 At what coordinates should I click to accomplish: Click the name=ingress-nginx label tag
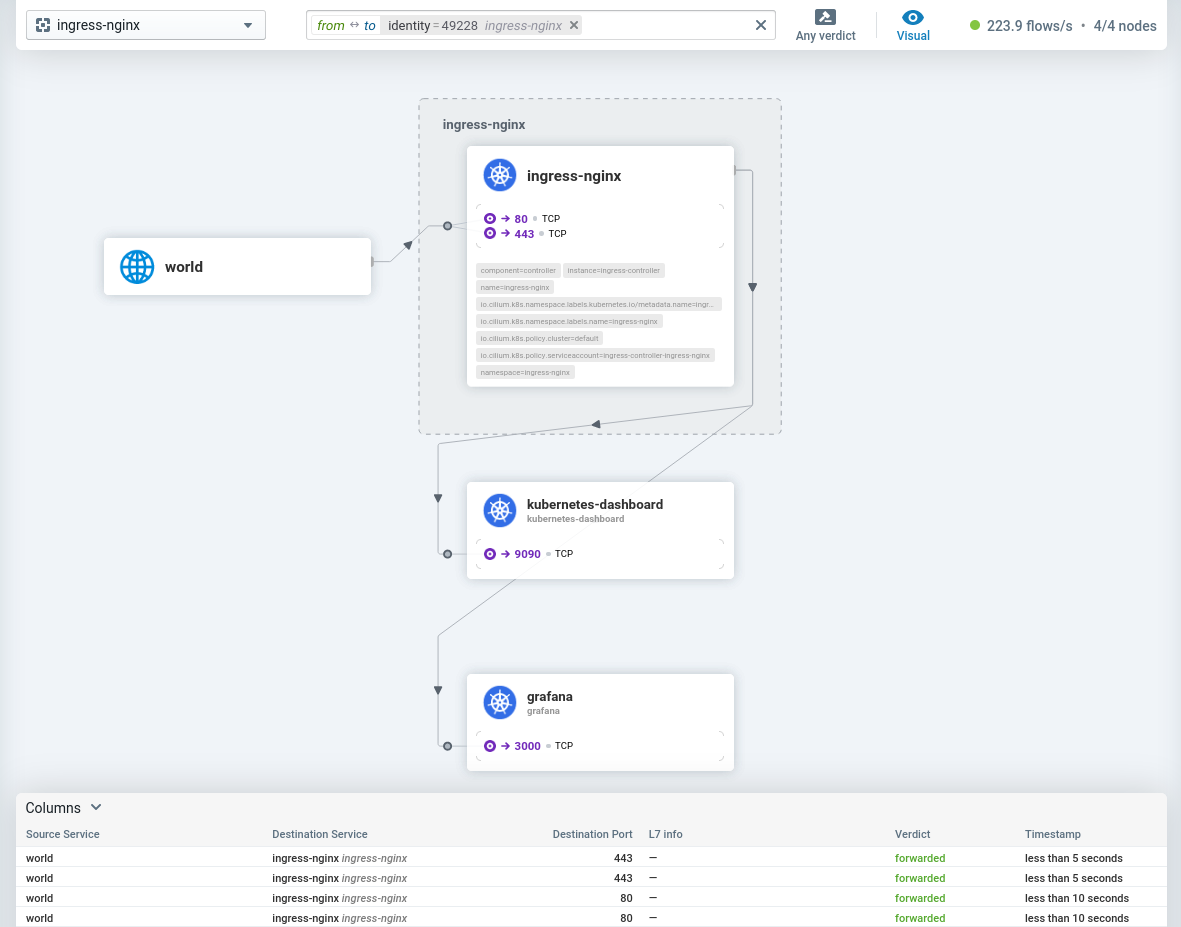pyautogui.click(x=515, y=287)
